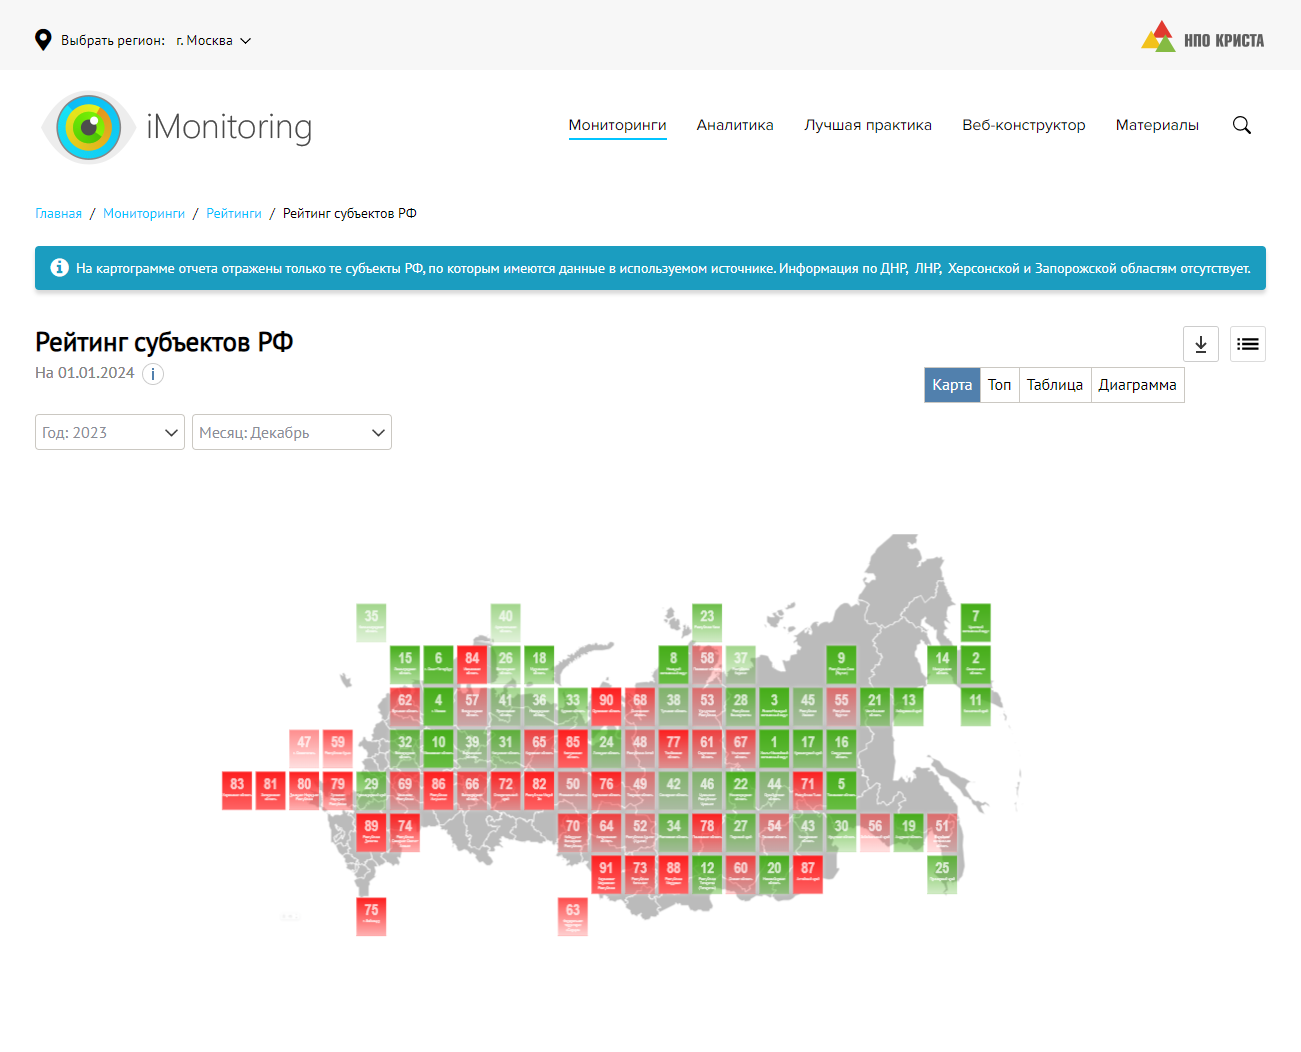Click the location pin icon
This screenshot has width=1301, height=1052.
coord(43,40)
